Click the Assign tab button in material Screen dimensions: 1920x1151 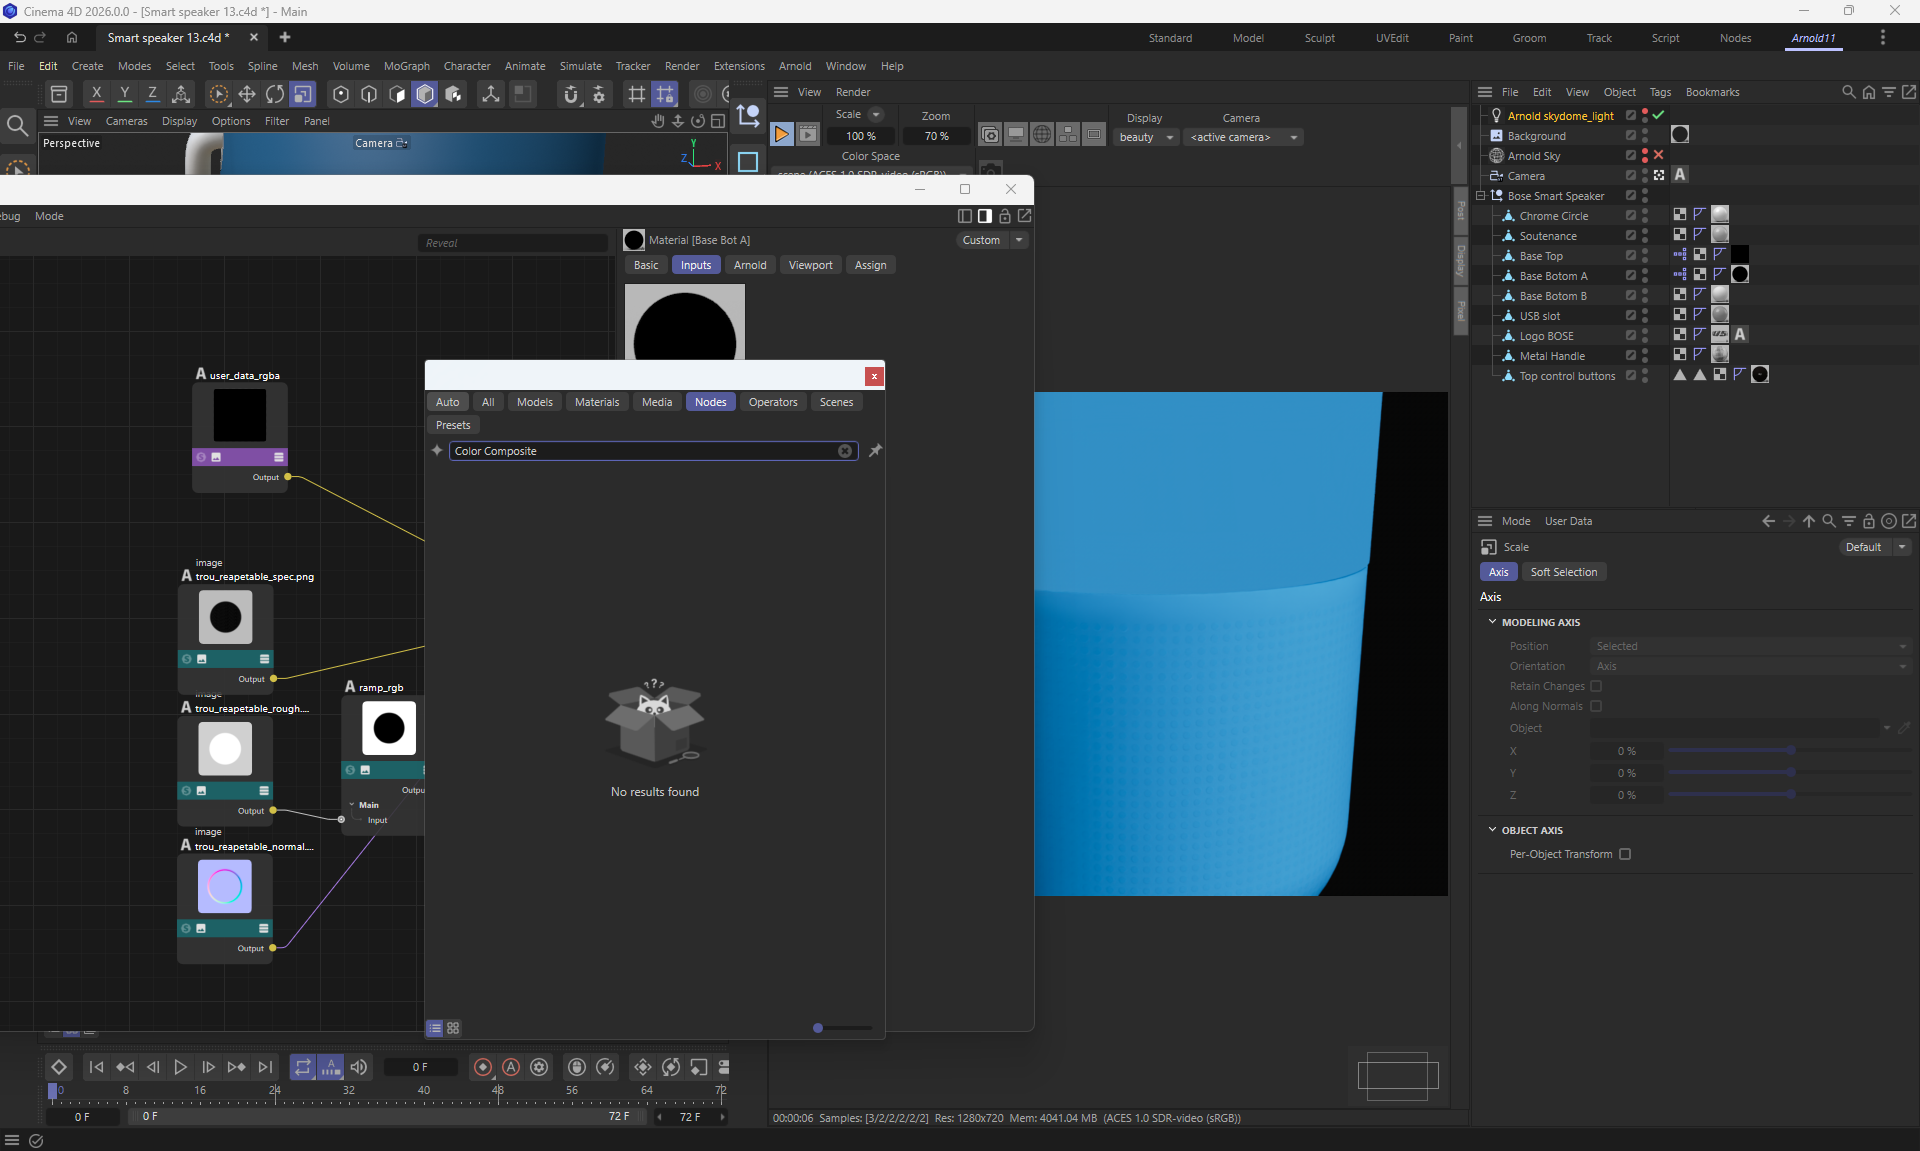tap(870, 265)
